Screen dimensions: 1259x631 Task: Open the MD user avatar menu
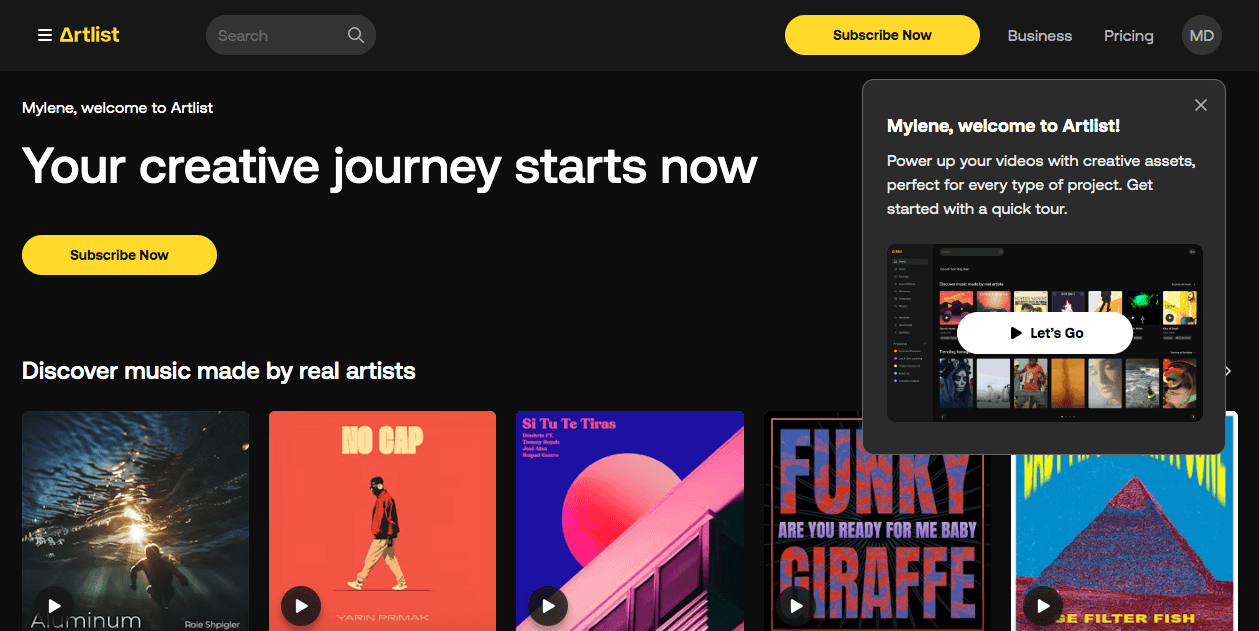click(x=1202, y=35)
